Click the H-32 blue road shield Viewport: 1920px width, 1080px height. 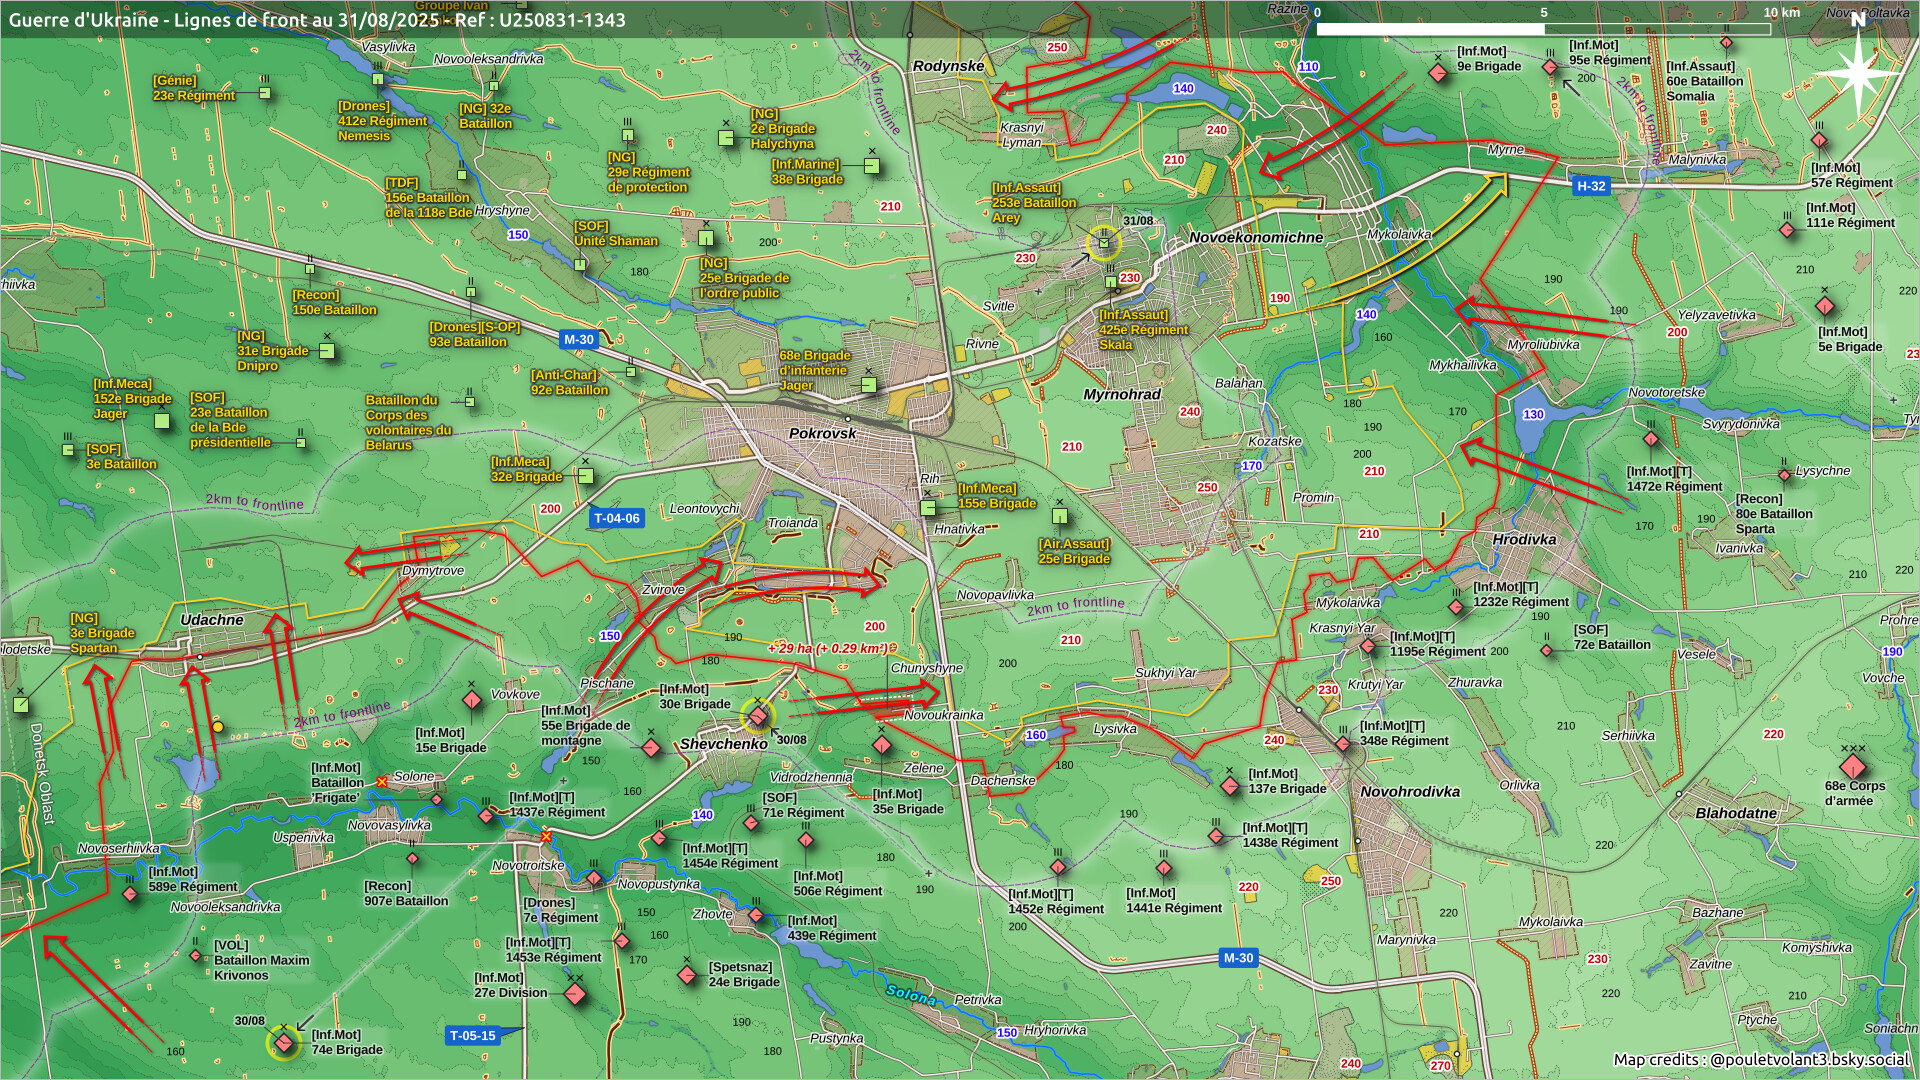click(1590, 186)
